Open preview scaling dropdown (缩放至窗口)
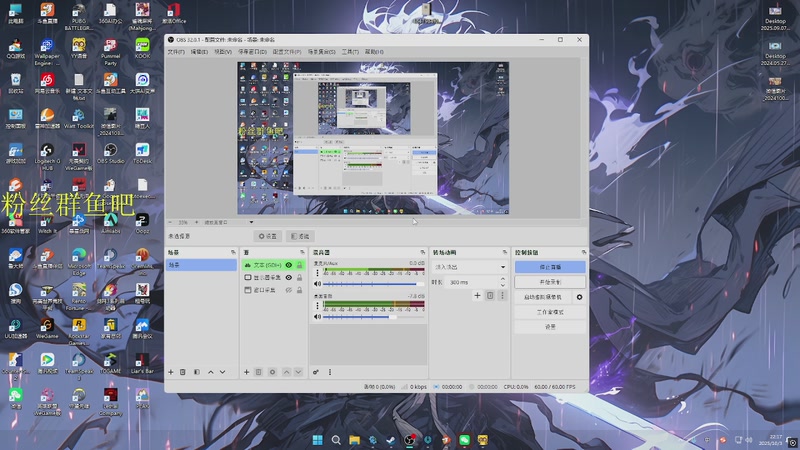Screen dimensions: 800x450 point(228,222)
